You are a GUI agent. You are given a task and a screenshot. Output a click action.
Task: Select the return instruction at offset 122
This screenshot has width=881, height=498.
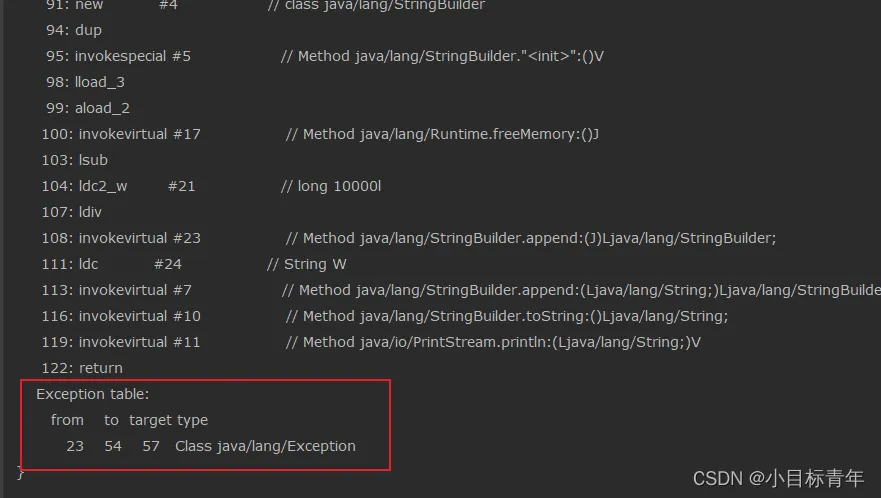click(100, 368)
